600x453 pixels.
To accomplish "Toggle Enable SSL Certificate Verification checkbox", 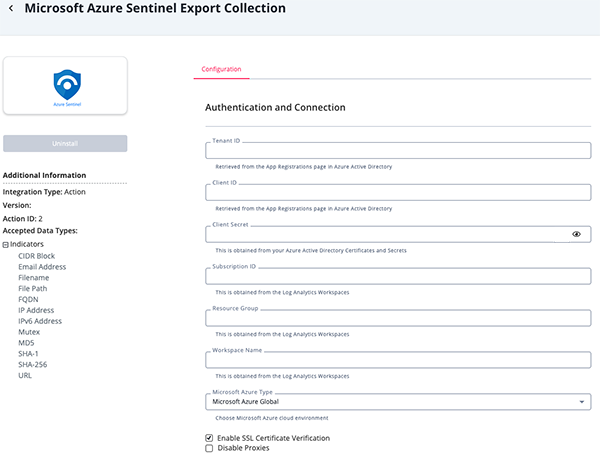I will [x=209, y=438].
